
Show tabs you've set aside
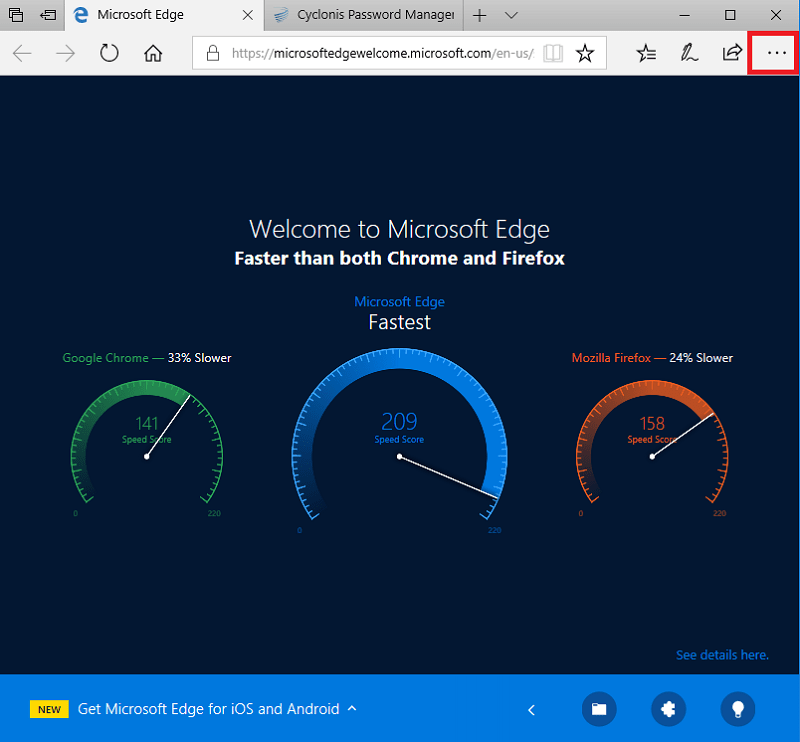(16, 15)
